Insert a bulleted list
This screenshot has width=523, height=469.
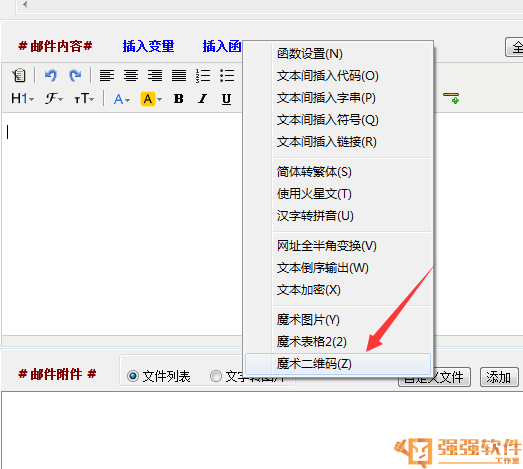[227, 75]
